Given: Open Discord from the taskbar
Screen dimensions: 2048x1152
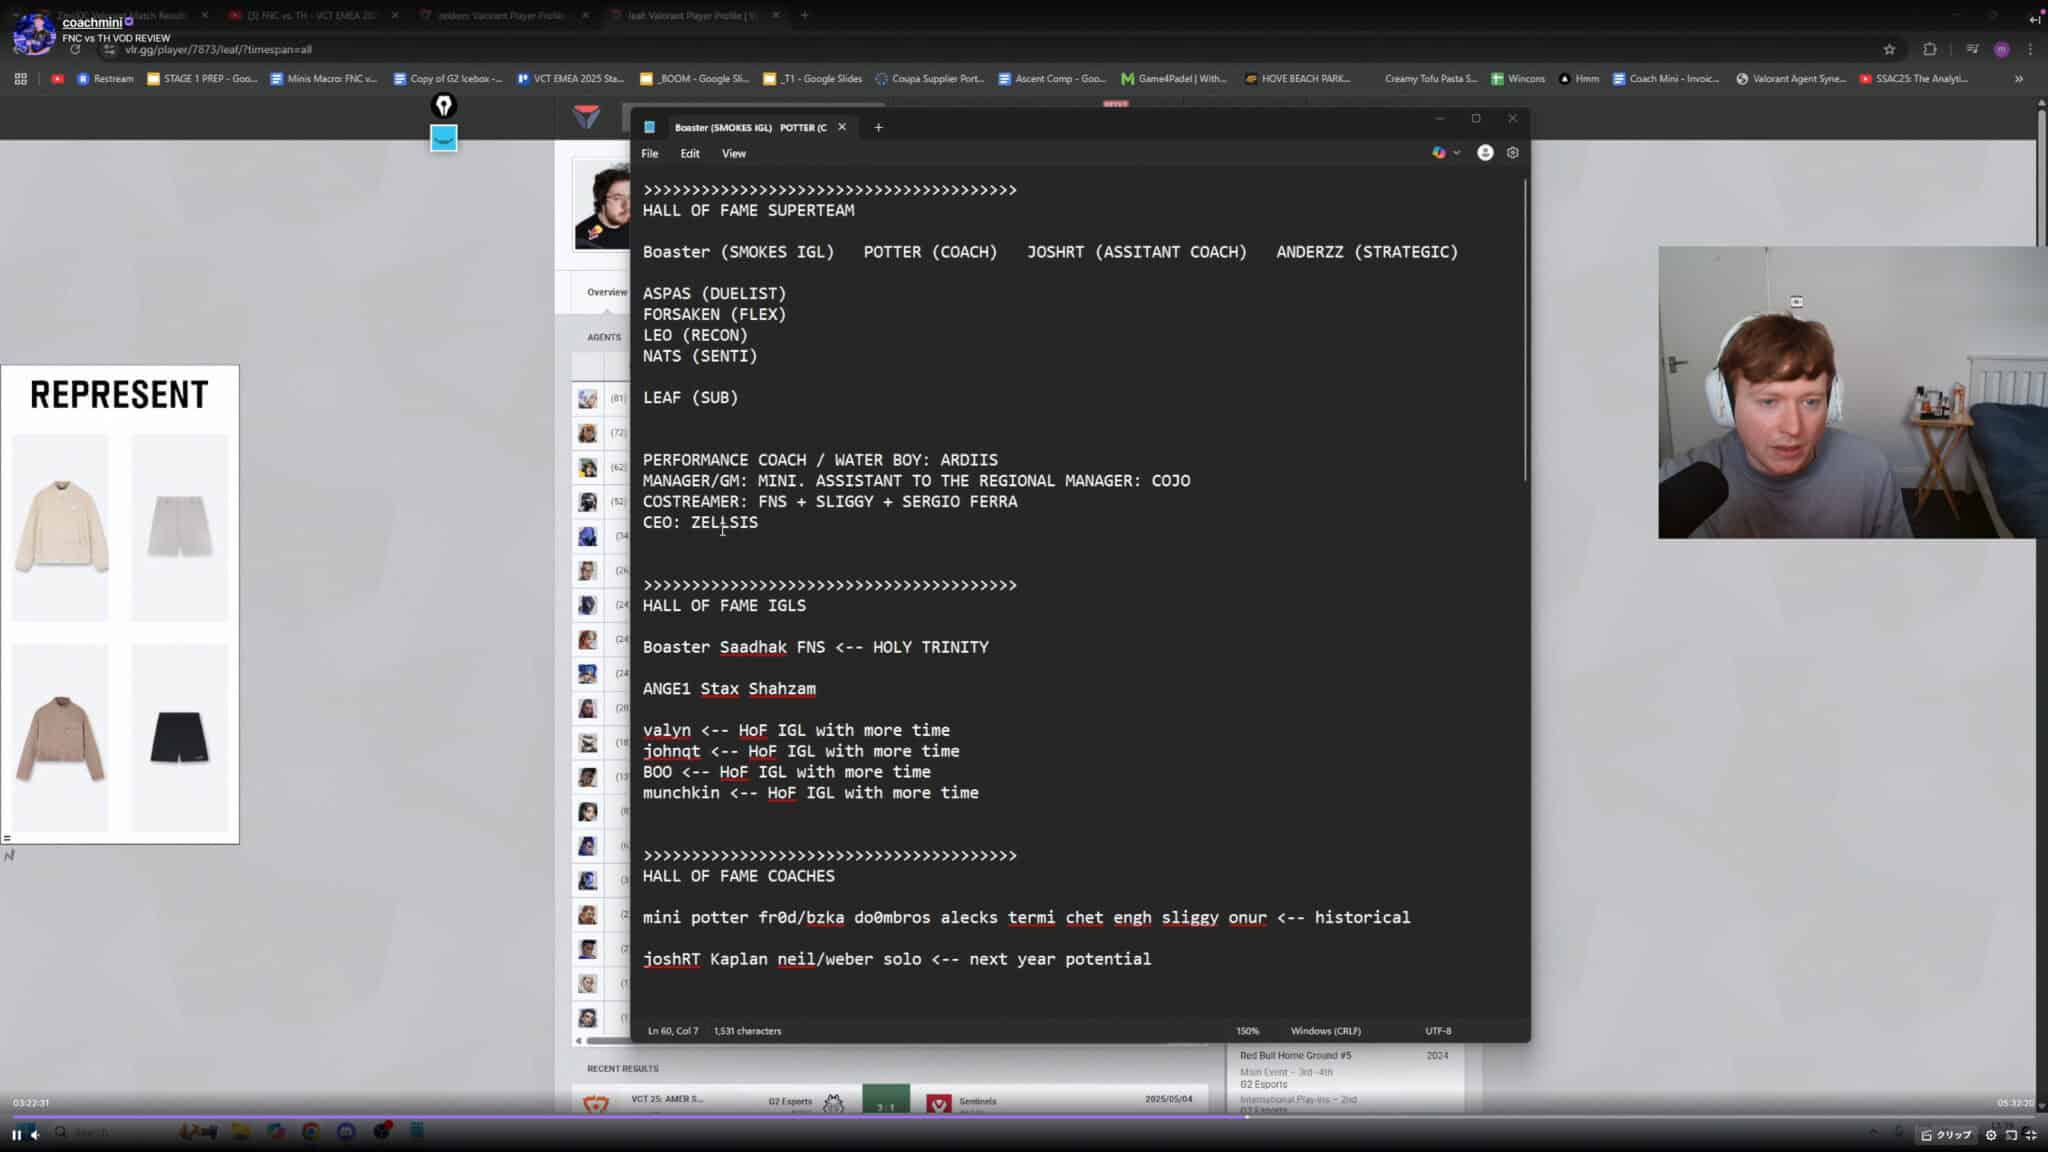Looking at the screenshot, I should 346,1134.
